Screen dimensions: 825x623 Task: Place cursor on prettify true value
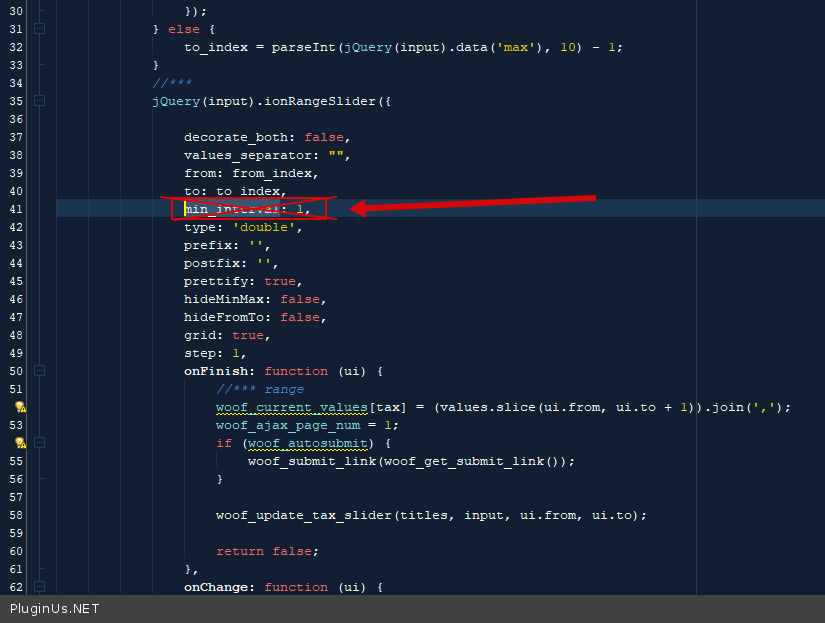280,281
